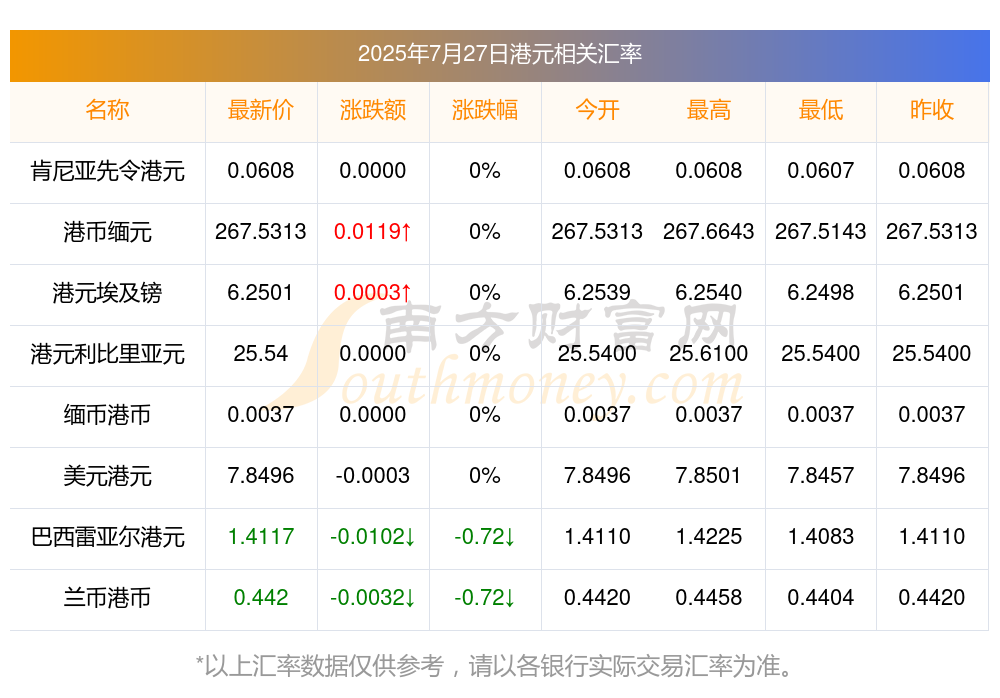Click the green 1.4117 latest price

click(x=261, y=537)
